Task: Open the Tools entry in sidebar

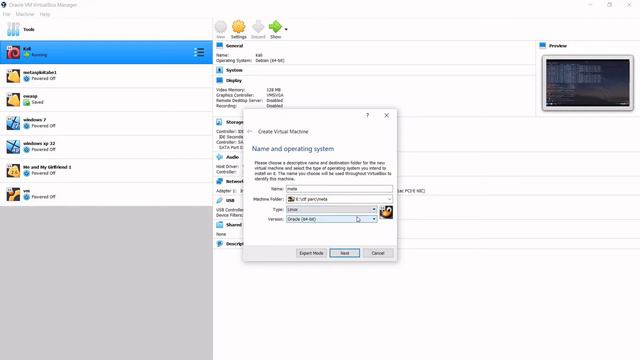Action: (x=106, y=29)
